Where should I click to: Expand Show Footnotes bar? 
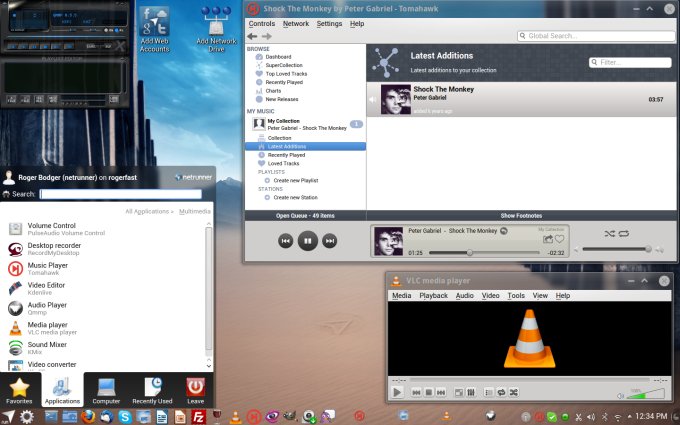tap(520, 215)
